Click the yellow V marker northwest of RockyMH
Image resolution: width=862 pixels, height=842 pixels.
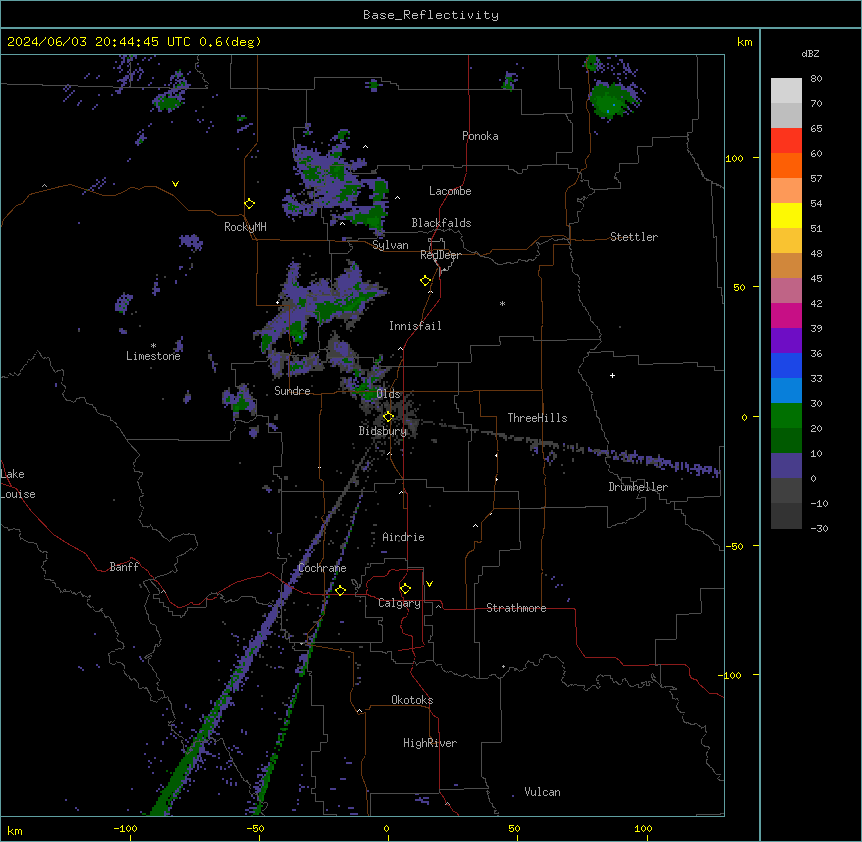coord(175,184)
